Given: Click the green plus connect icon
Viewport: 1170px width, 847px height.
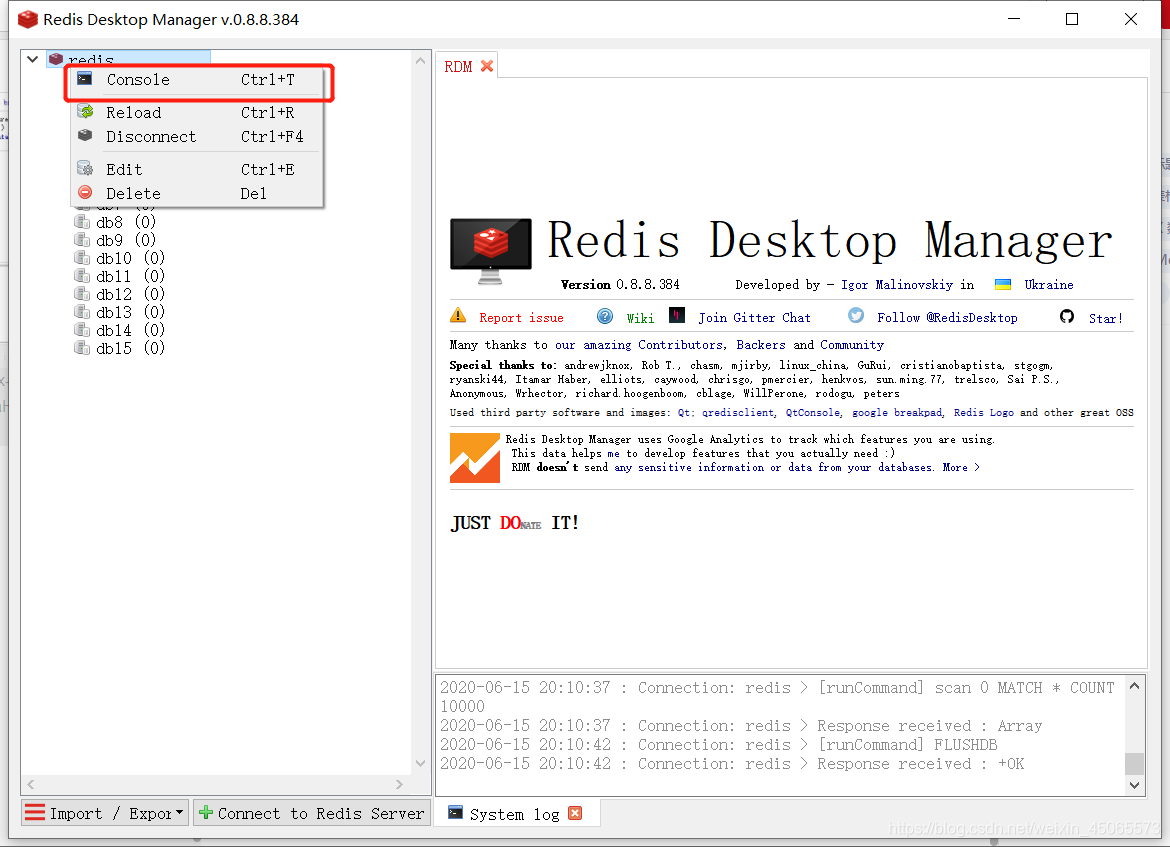Looking at the screenshot, I should pyautogui.click(x=206, y=813).
